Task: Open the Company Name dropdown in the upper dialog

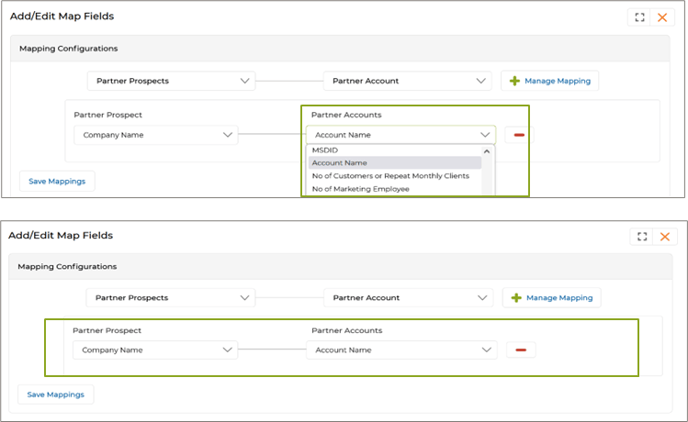Action: pyautogui.click(x=156, y=134)
